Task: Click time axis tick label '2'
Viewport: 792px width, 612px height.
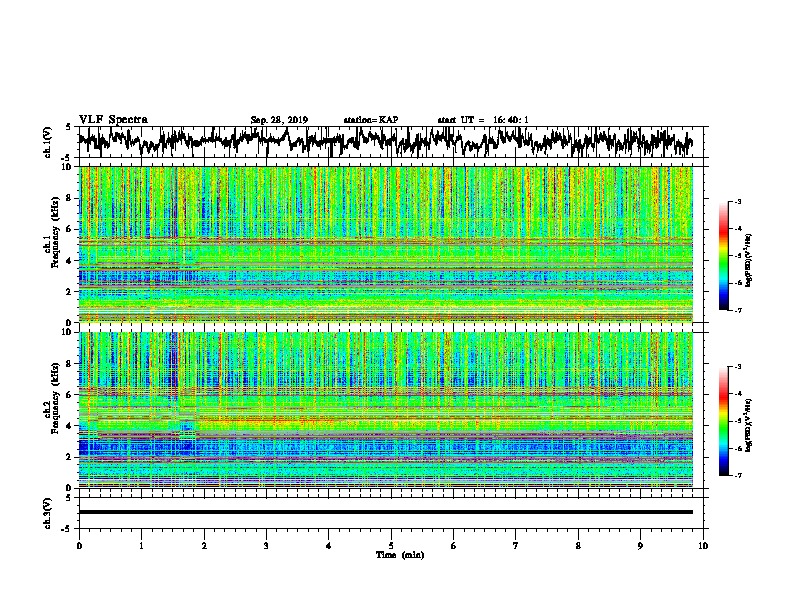Action: 204,546
